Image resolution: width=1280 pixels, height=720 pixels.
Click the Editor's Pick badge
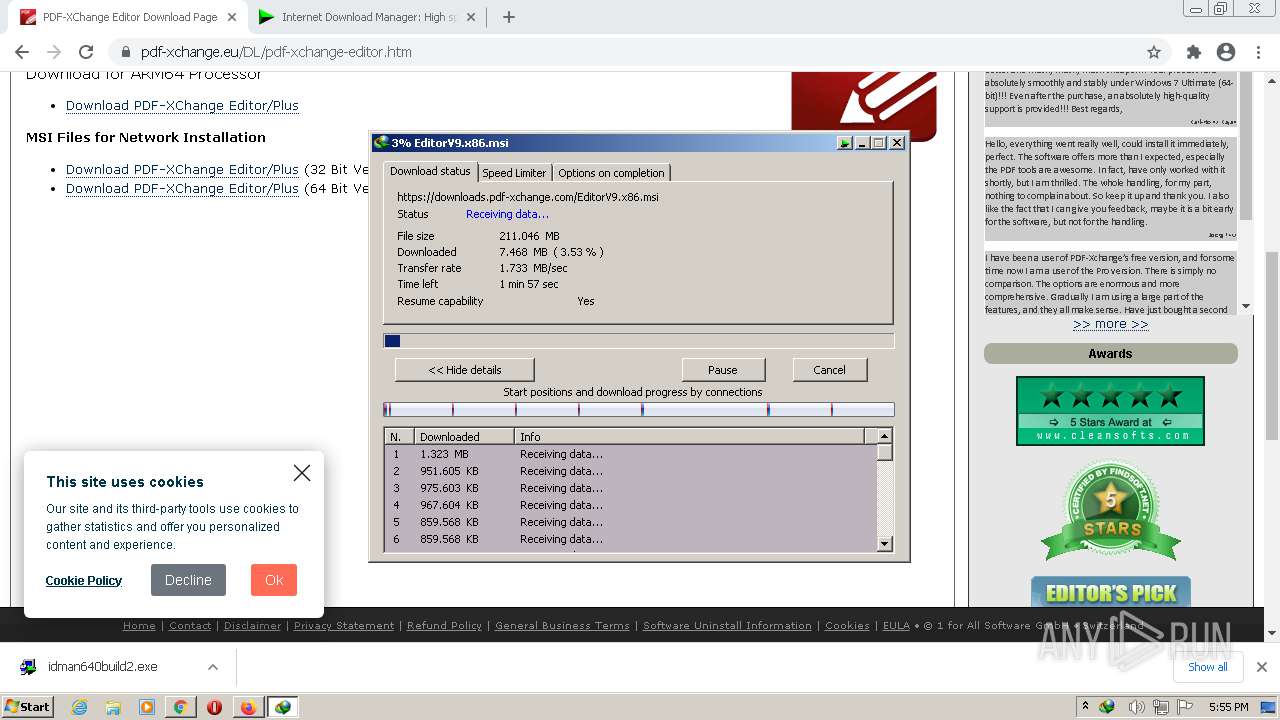pos(1110,592)
